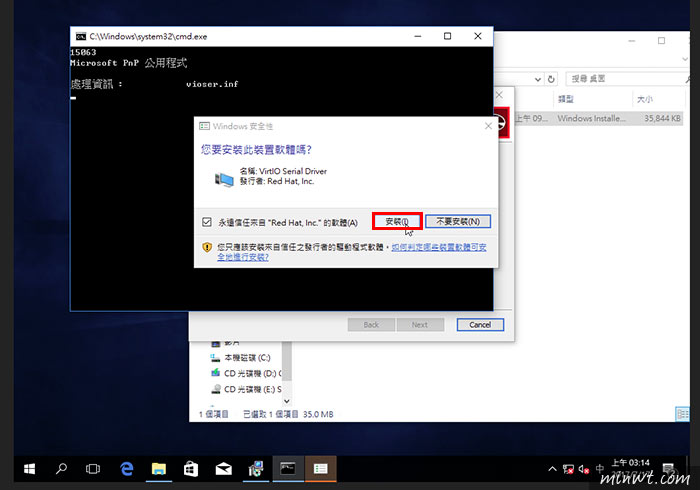Click the Chinese input method indicator
The width and height of the screenshot is (700, 490).
pyautogui.click(x=600, y=468)
